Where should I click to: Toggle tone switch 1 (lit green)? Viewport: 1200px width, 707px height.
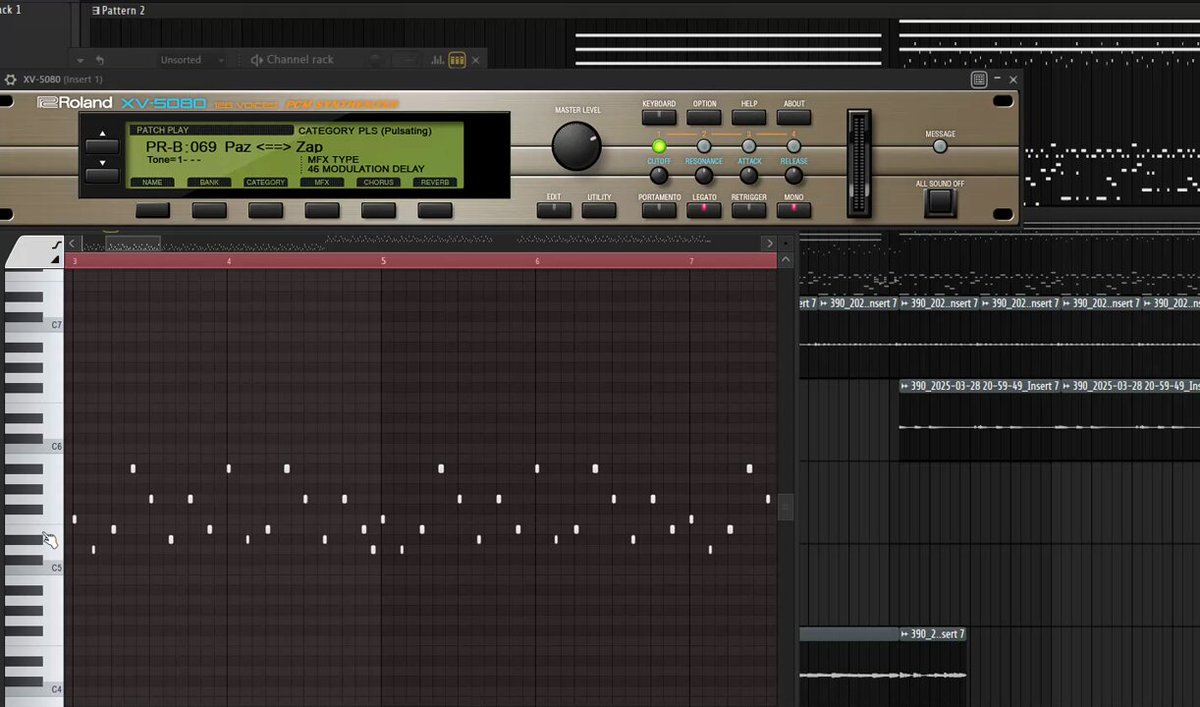click(x=659, y=146)
